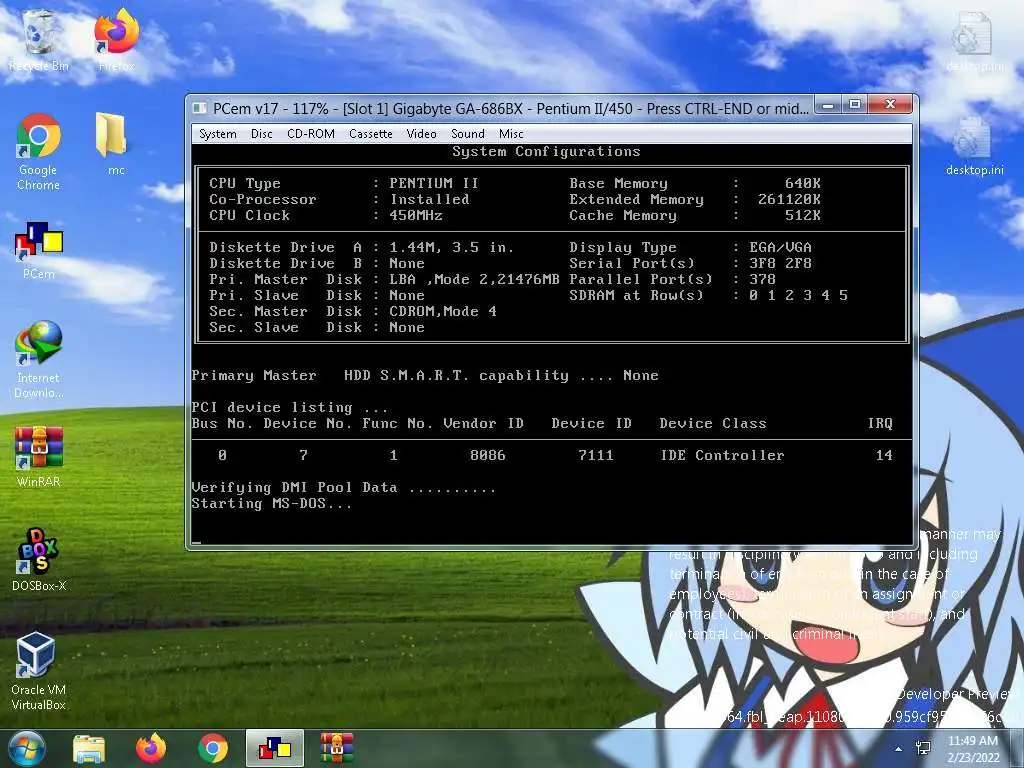The image size is (1024, 768).
Task: Click the '7111' Device ID value
Action: point(596,455)
